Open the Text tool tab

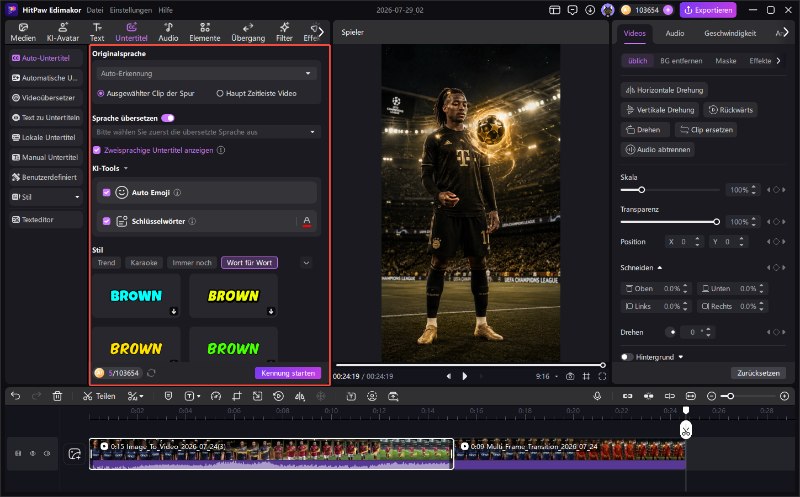coord(97,32)
